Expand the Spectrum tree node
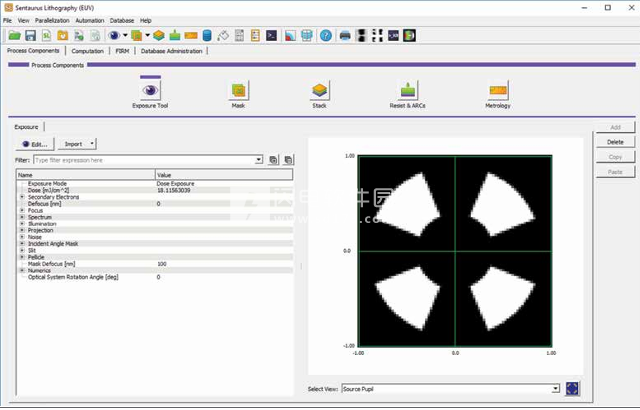The image size is (640, 410). (x=22, y=217)
